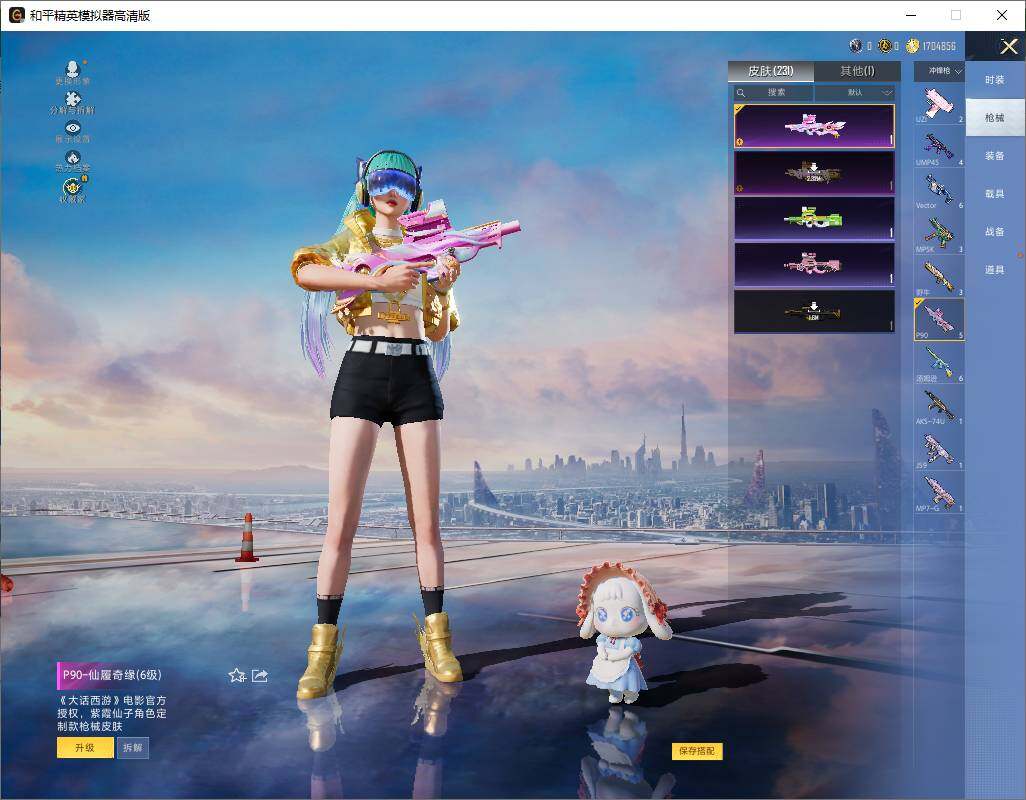Switch to the 其他(1) tab
Viewport: 1026px width, 800px height.
[x=857, y=71]
